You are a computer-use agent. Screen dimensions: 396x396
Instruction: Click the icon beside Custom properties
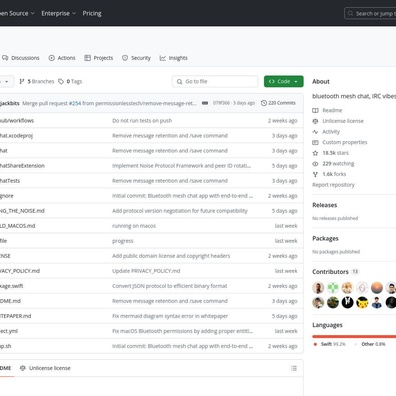tap(315, 142)
